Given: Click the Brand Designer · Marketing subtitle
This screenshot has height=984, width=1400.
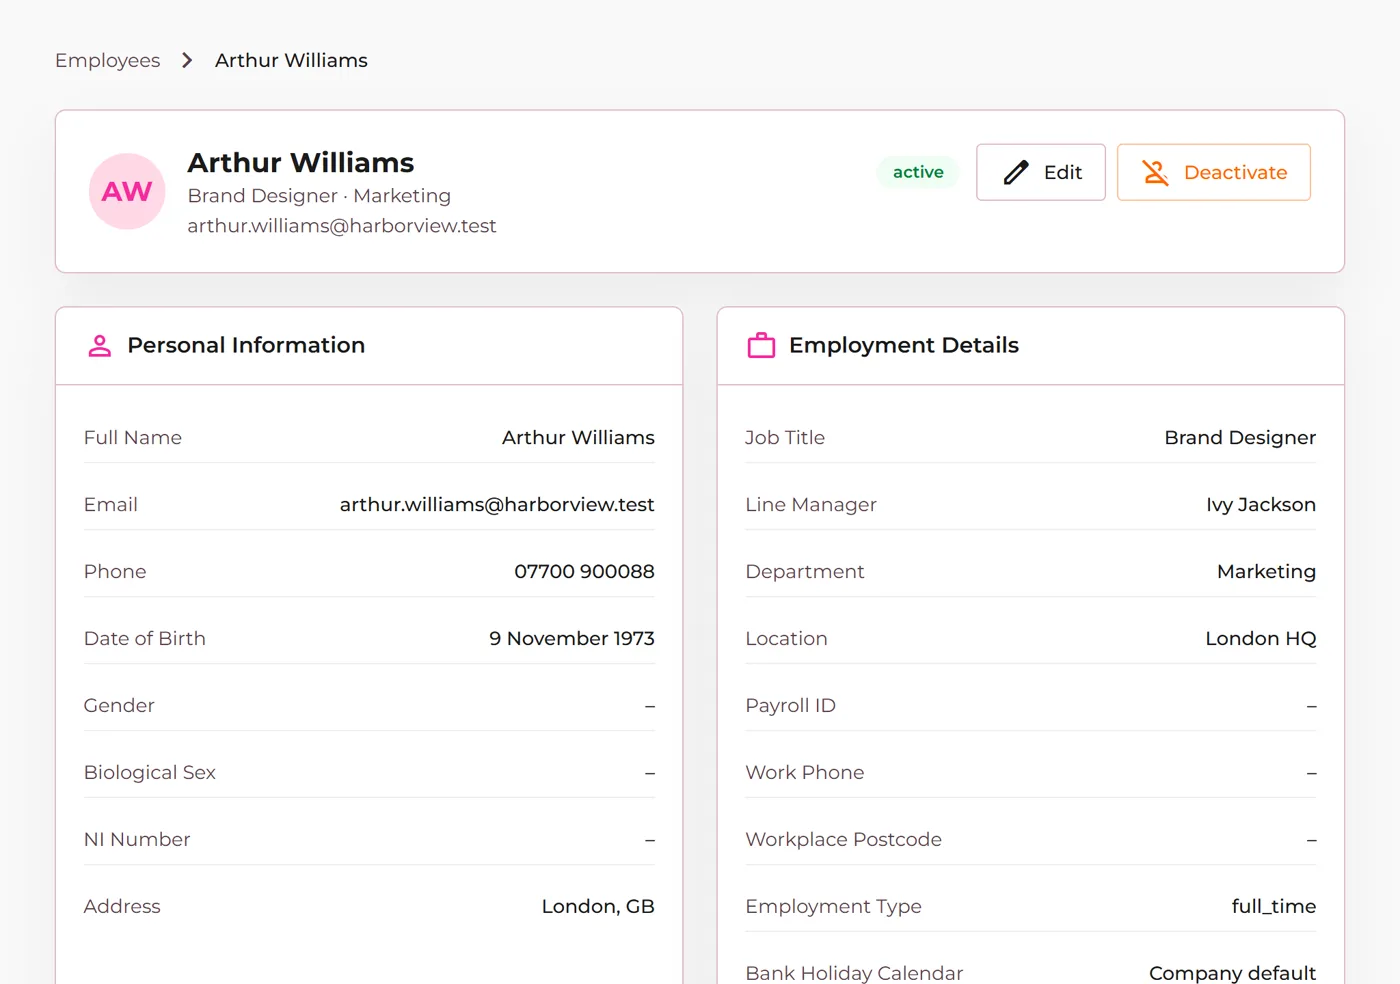Looking at the screenshot, I should [x=319, y=196].
